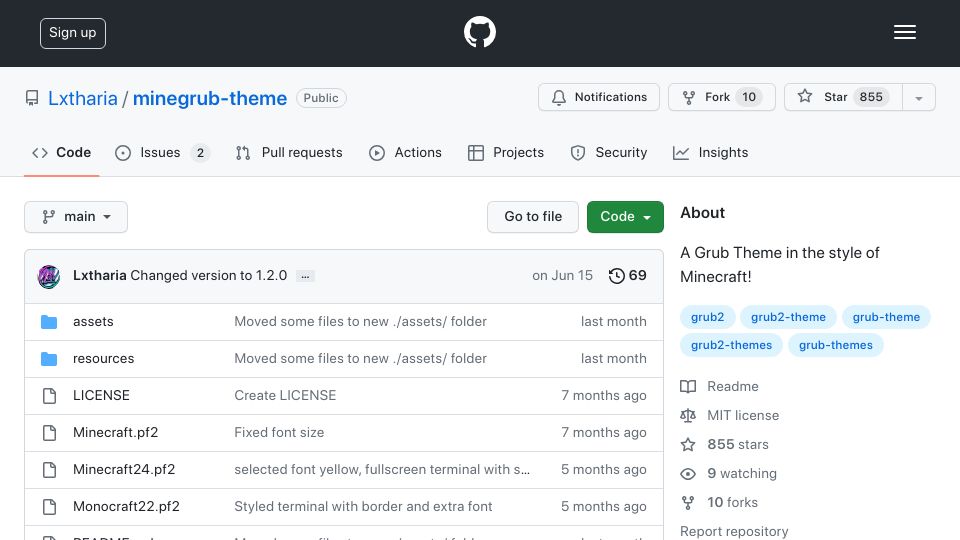Image resolution: width=960 pixels, height=540 pixels.
Task: Click the Public visibility badge
Action: coord(321,98)
